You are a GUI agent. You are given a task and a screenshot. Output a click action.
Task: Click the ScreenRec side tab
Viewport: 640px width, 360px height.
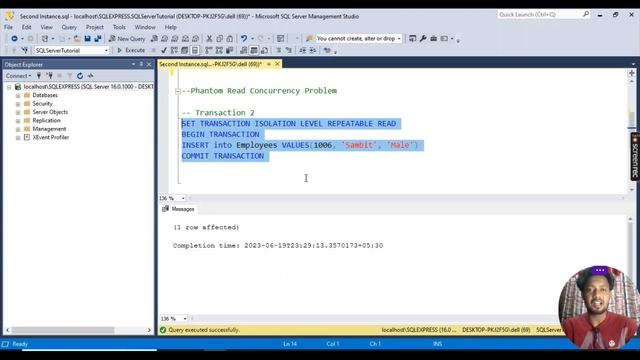tap(635, 157)
